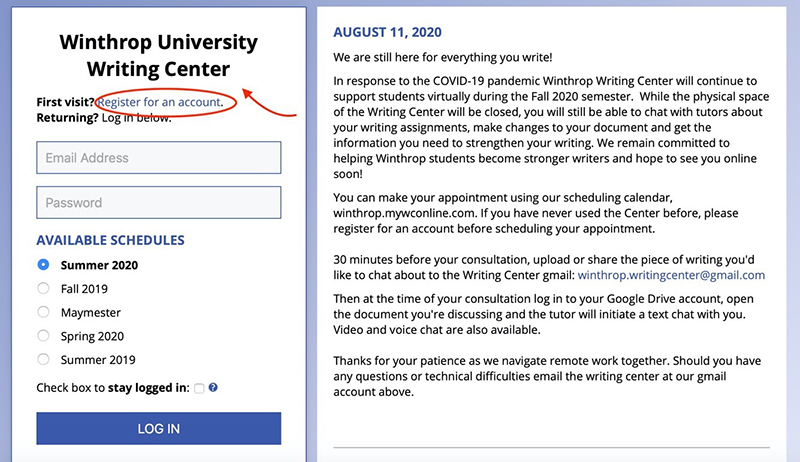Click the 'We are still here' sentence

pyautogui.click(x=442, y=57)
